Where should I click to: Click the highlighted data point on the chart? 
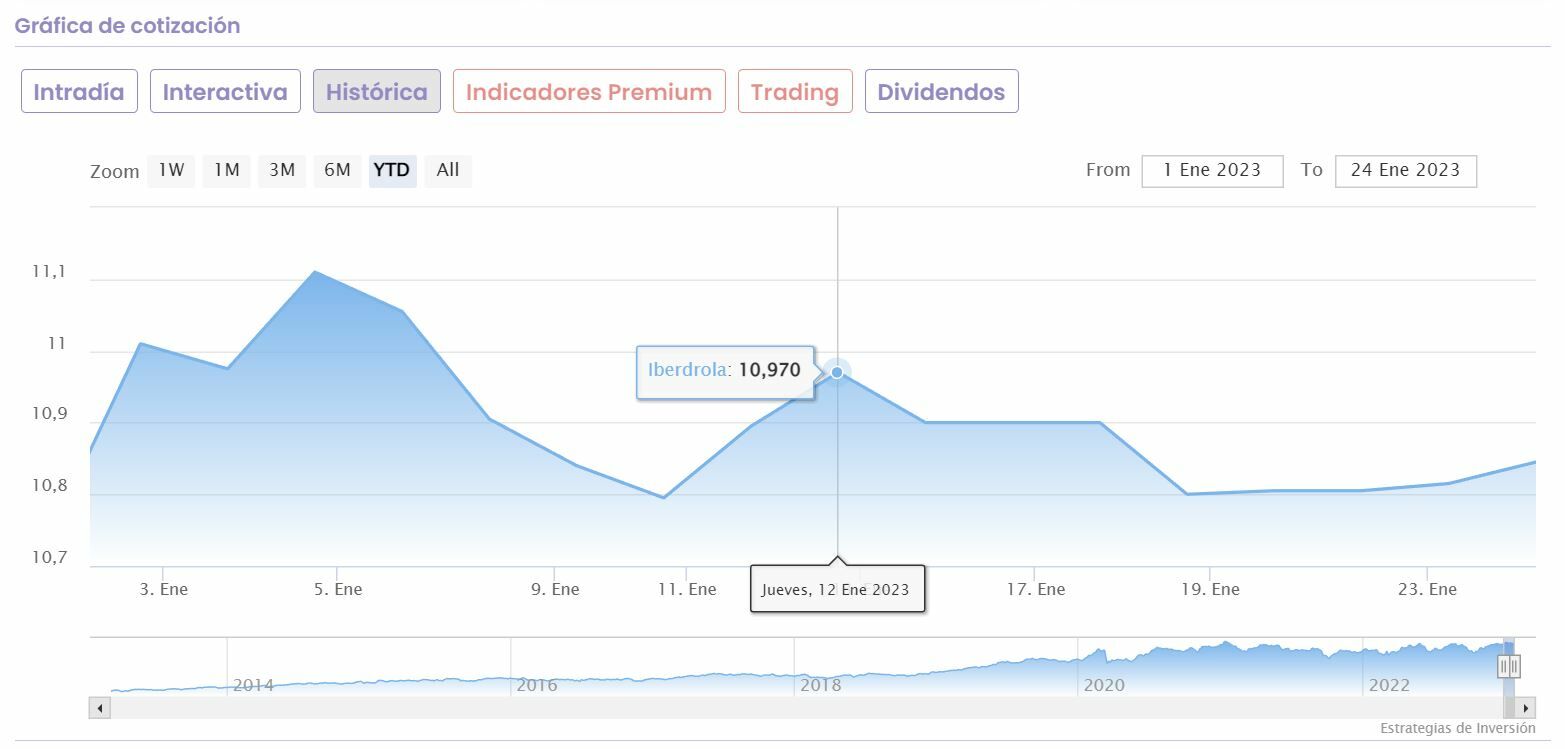(x=837, y=372)
